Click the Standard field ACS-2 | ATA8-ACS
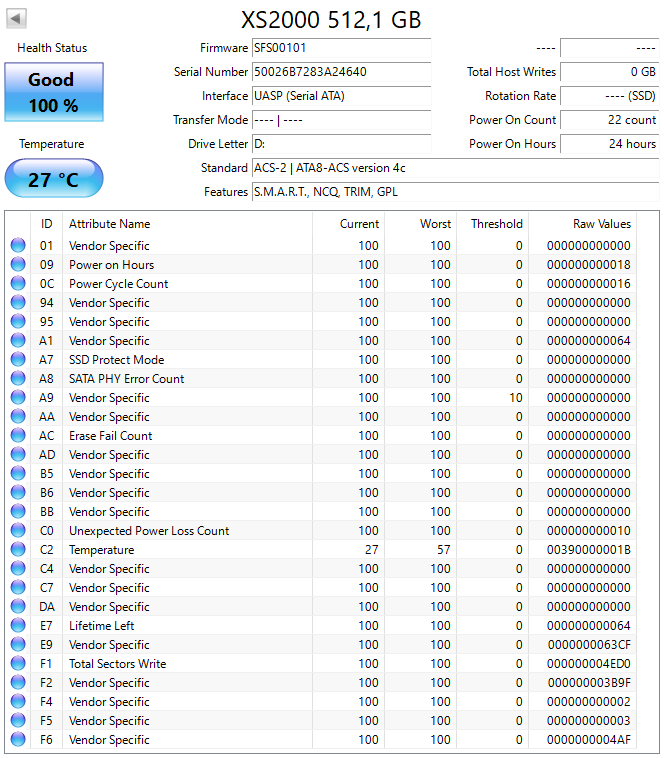665x758 pixels. coord(455,168)
